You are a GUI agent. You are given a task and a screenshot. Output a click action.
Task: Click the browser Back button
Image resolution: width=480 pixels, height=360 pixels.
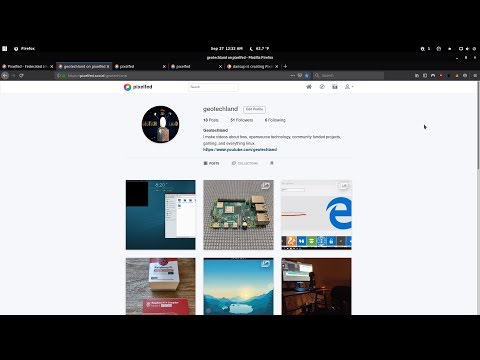click(x=5, y=76)
